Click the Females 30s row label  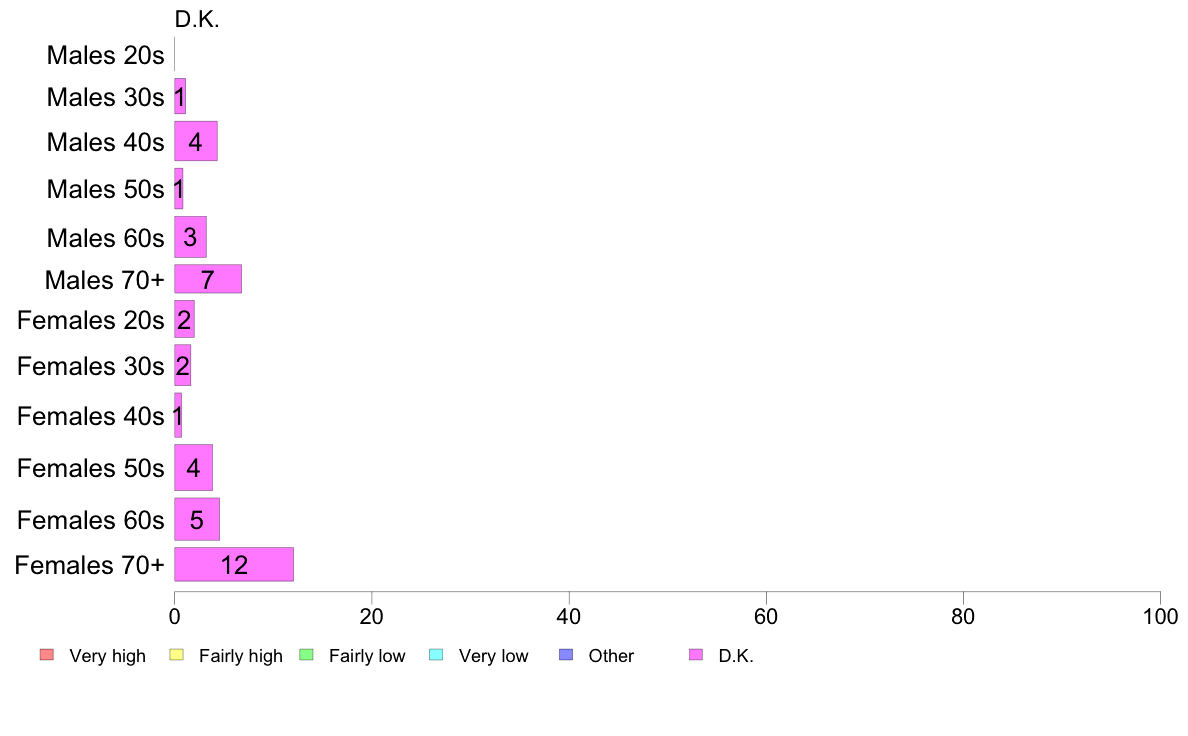91,366
